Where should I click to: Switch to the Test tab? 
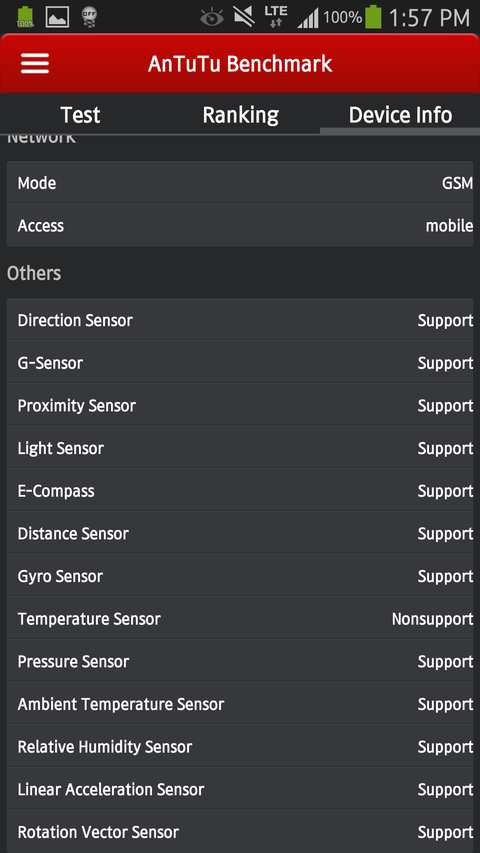[81, 115]
